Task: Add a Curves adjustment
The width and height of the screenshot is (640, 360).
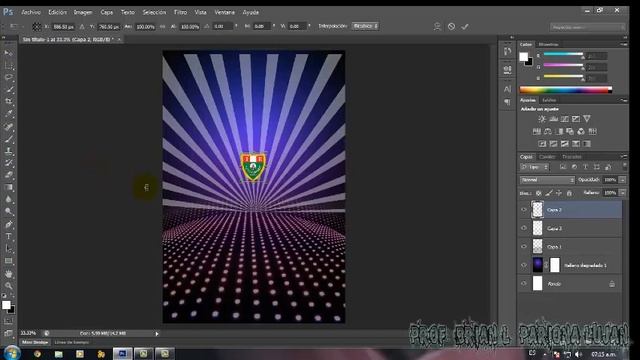Action: point(564,119)
